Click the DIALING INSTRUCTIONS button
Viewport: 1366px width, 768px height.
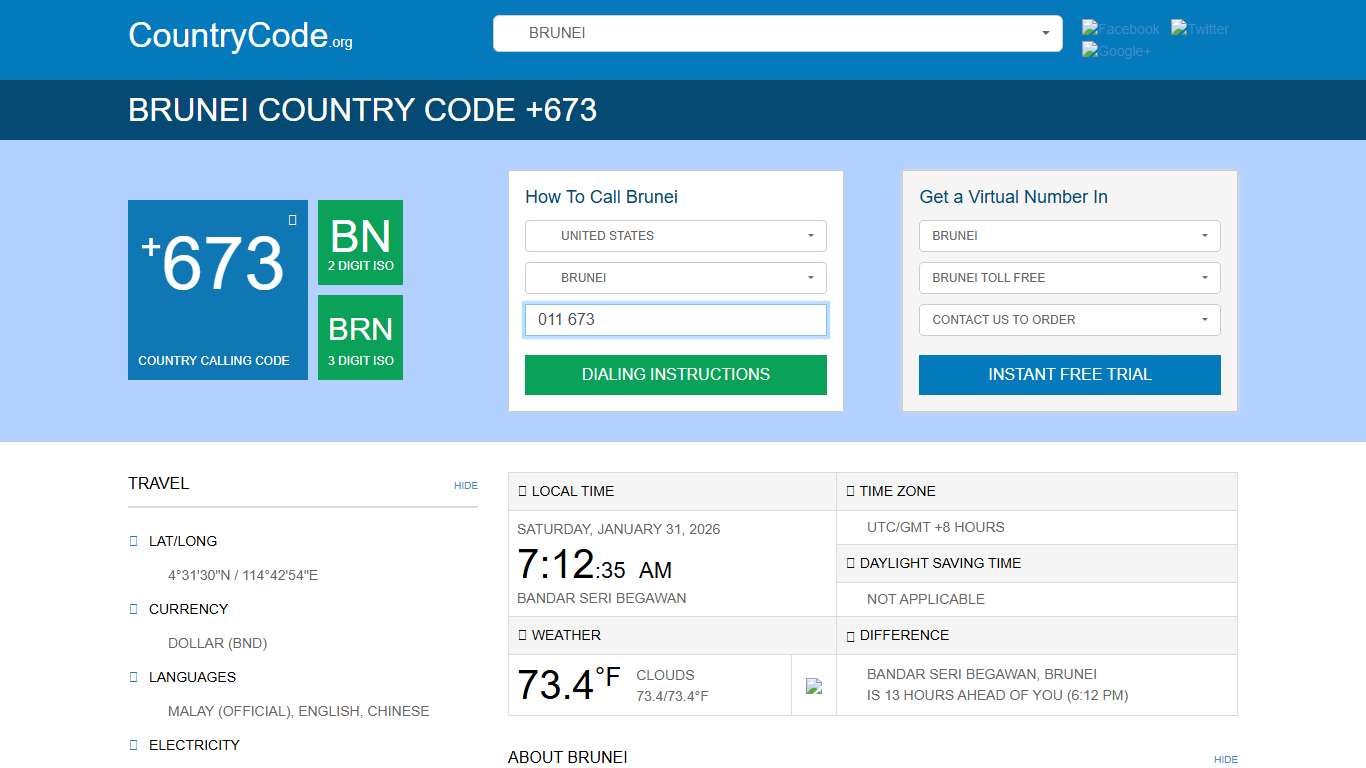pyautogui.click(x=675, y=374)
